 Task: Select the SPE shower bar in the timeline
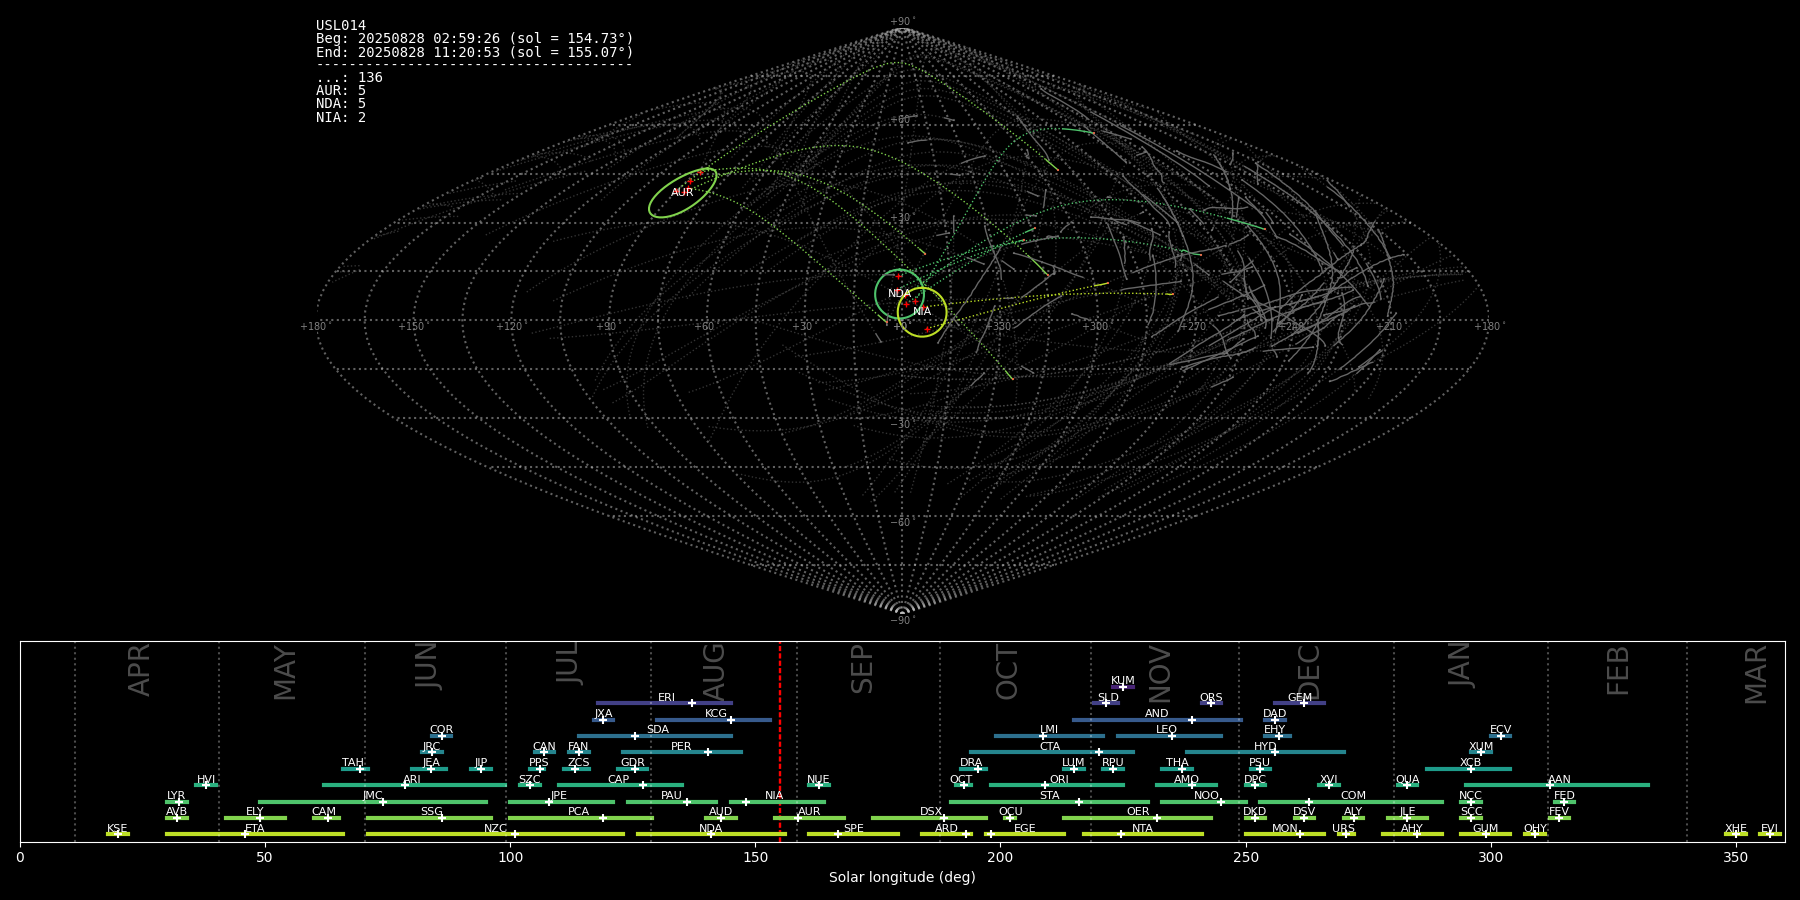tap(853, 834)
